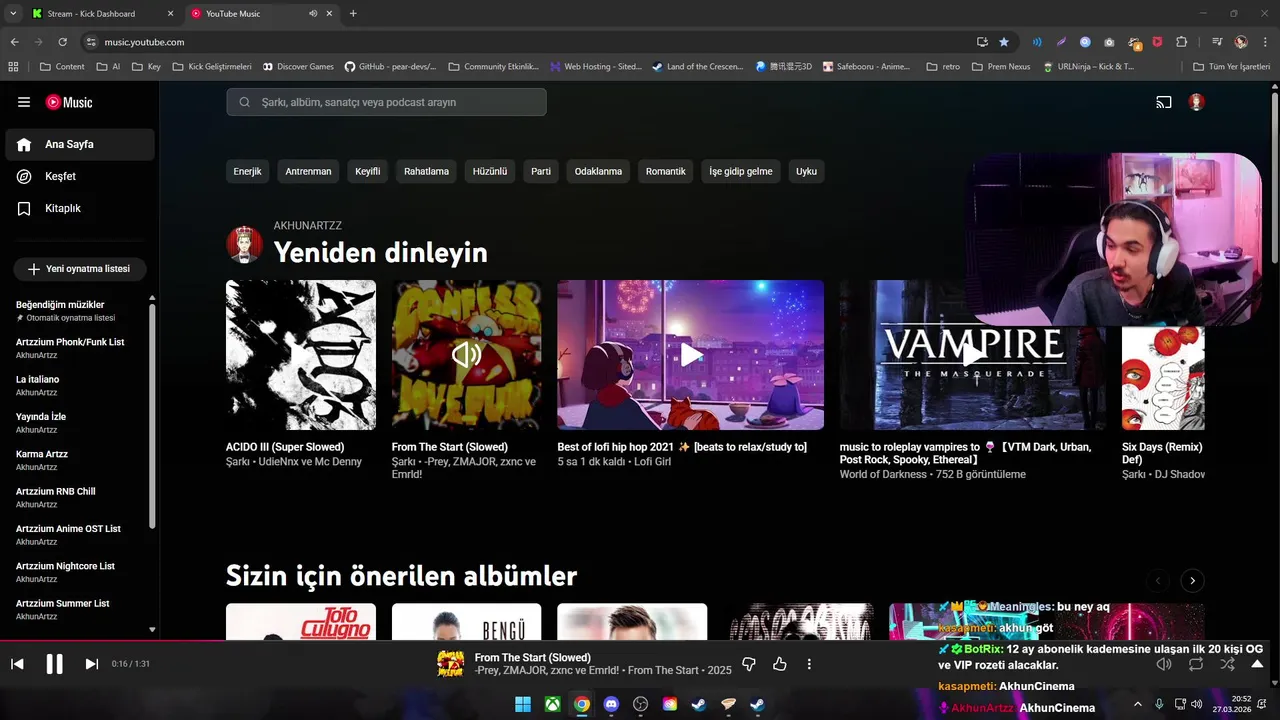Screen dimensions: 1280x720
Task: Play the Vampire The Masquerade video
Action: coord(973,355)
